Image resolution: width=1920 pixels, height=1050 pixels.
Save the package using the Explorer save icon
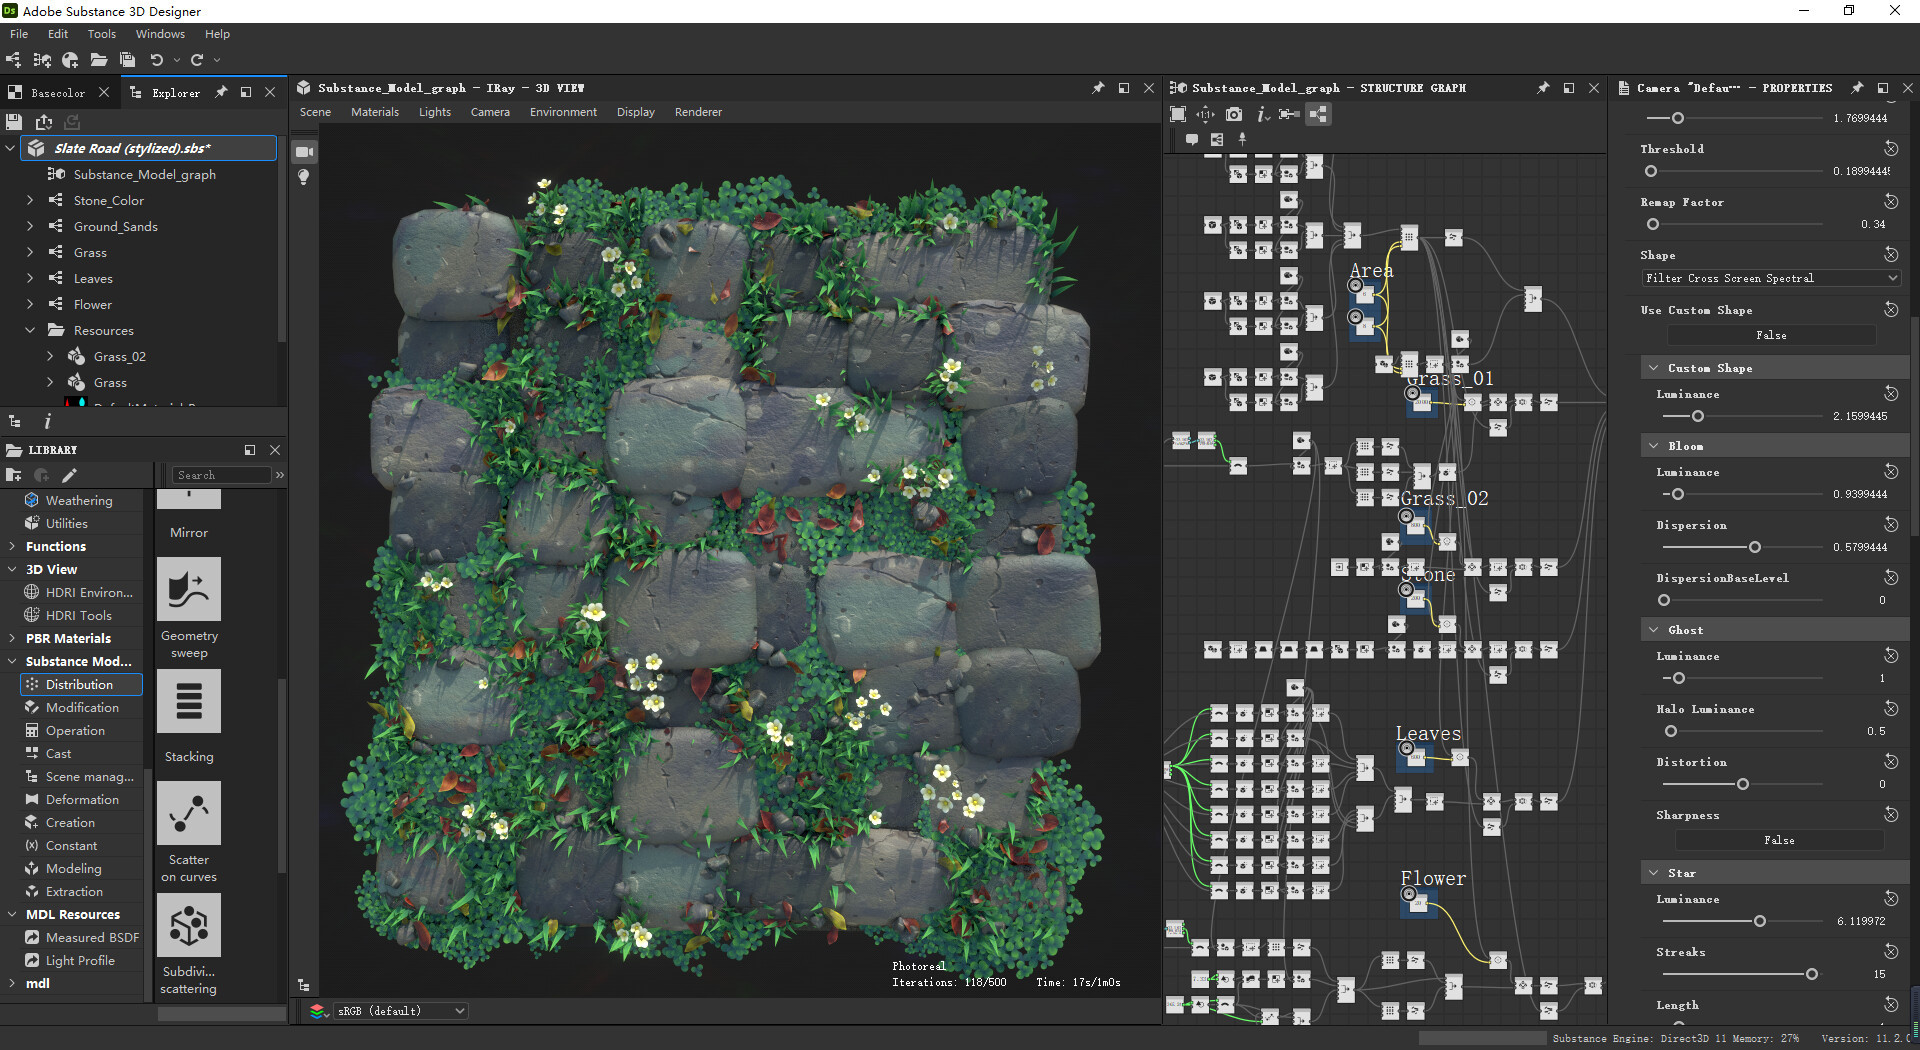tap(13, 122)
